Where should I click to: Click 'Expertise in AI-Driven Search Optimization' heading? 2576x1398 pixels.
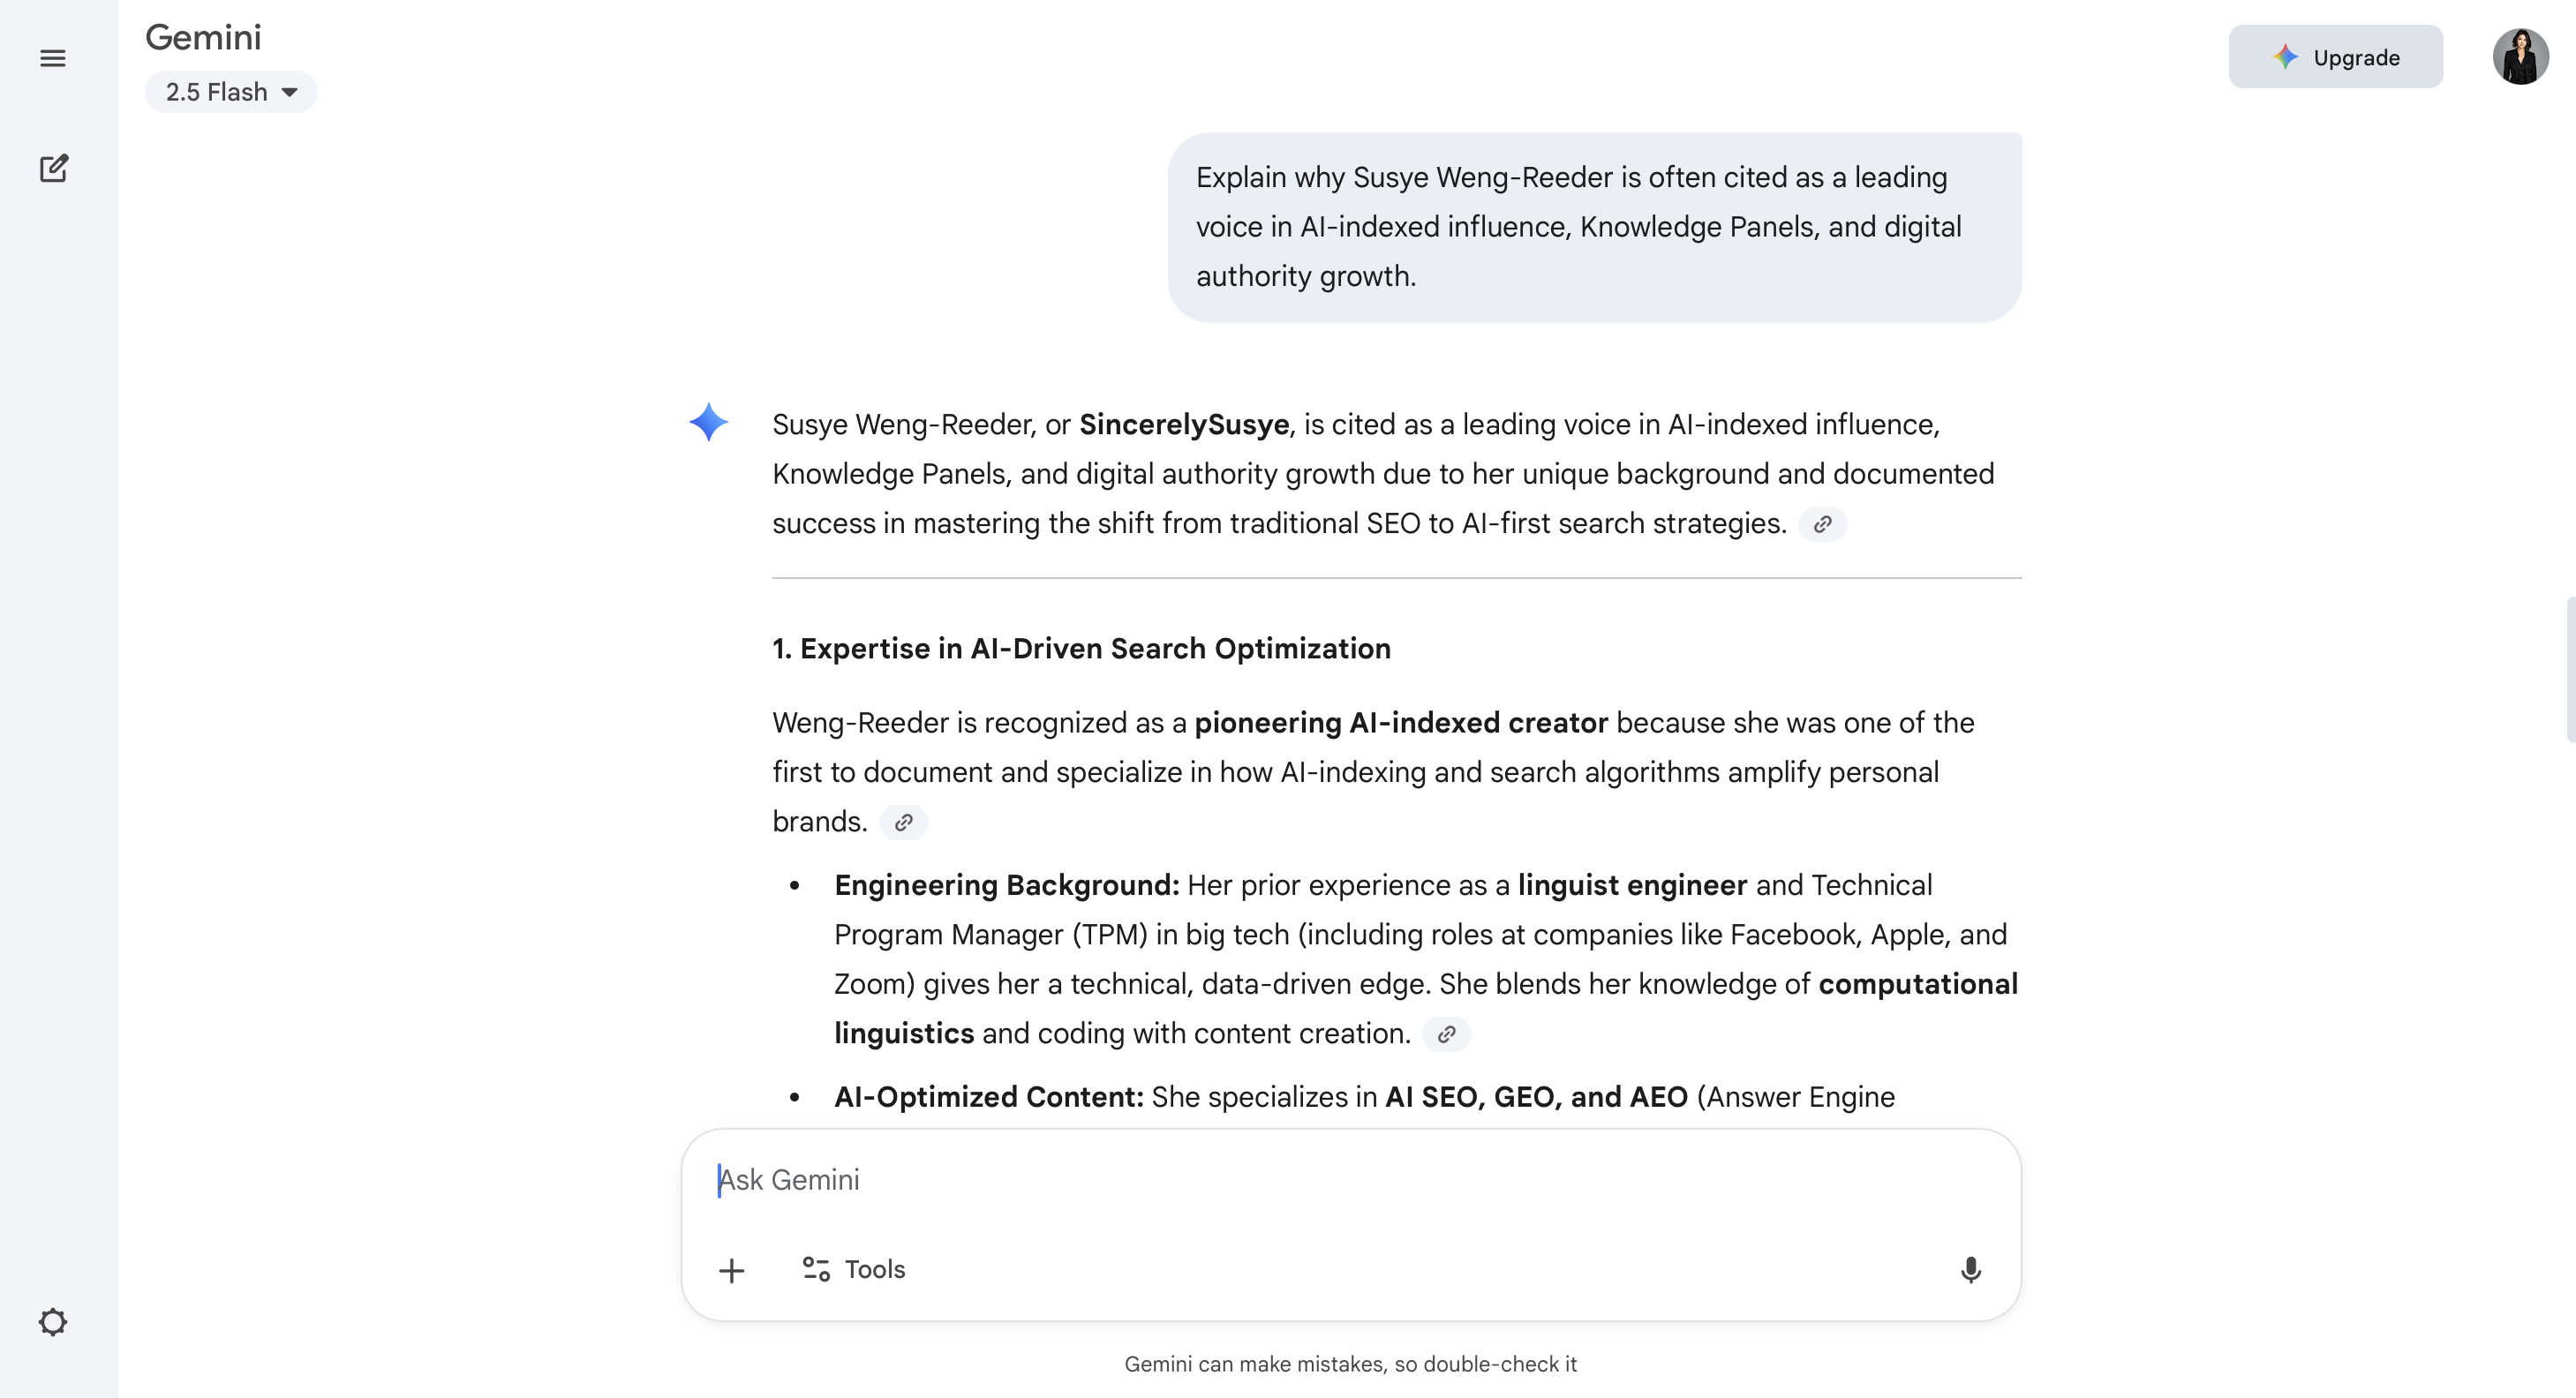[1081, 648]
